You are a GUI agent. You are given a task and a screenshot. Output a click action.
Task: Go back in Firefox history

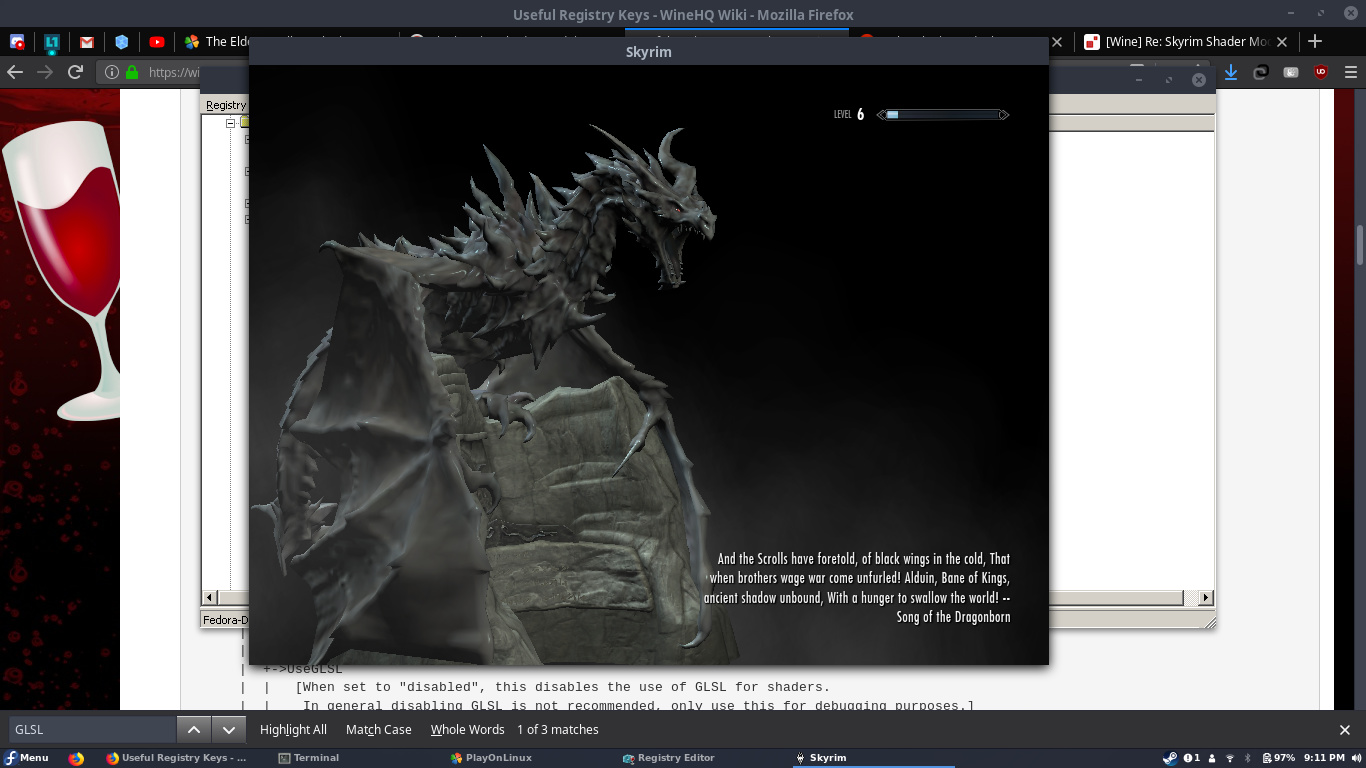point(14,72)
